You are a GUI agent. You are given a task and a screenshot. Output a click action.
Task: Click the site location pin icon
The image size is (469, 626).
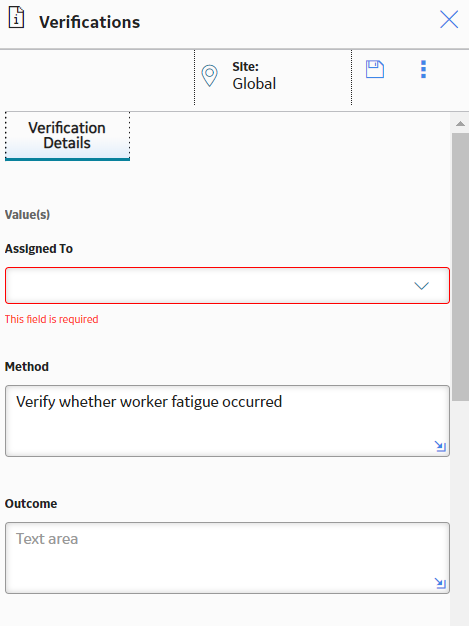pyautogui.click(x=210, y=76)
